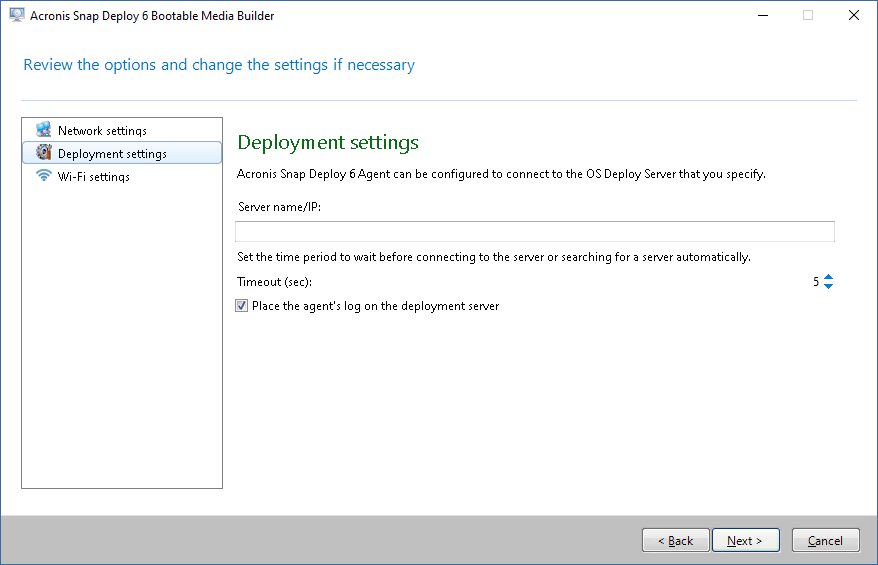
Task: Cancel the media builder wizard
Action: (825, 540)
